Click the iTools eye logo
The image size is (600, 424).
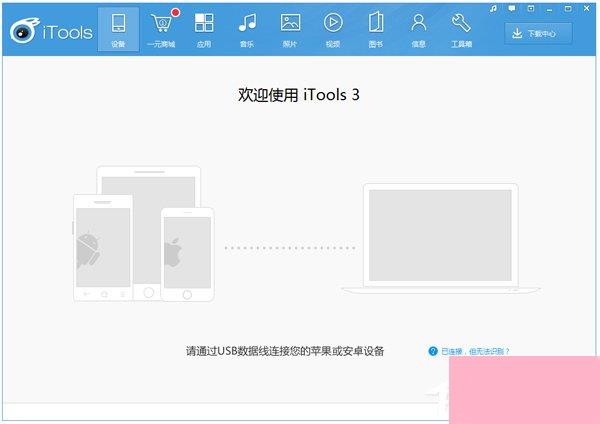pyautogui.click(x=24, y=30)
